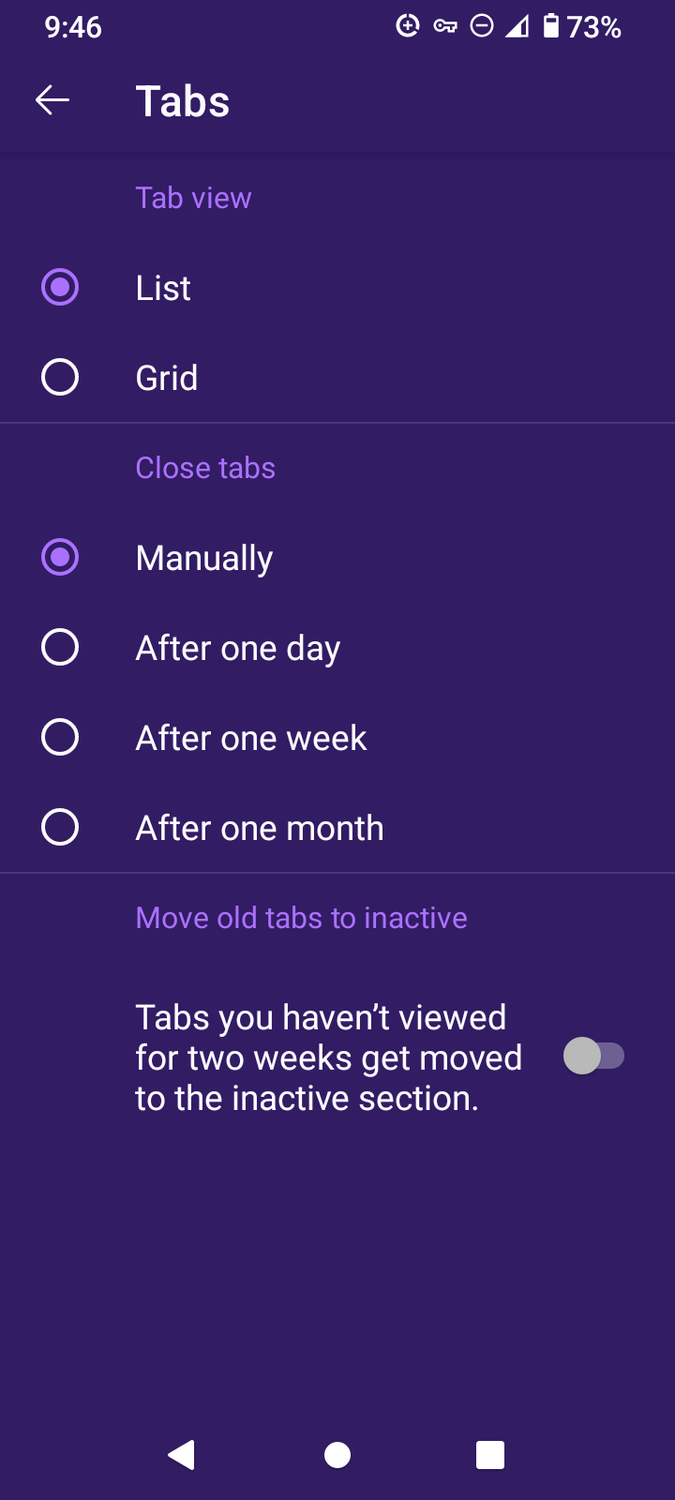Enable moving old tabs to inactive
Image resolution: width=675 pixels, height=1500 pixels.
595,1056
